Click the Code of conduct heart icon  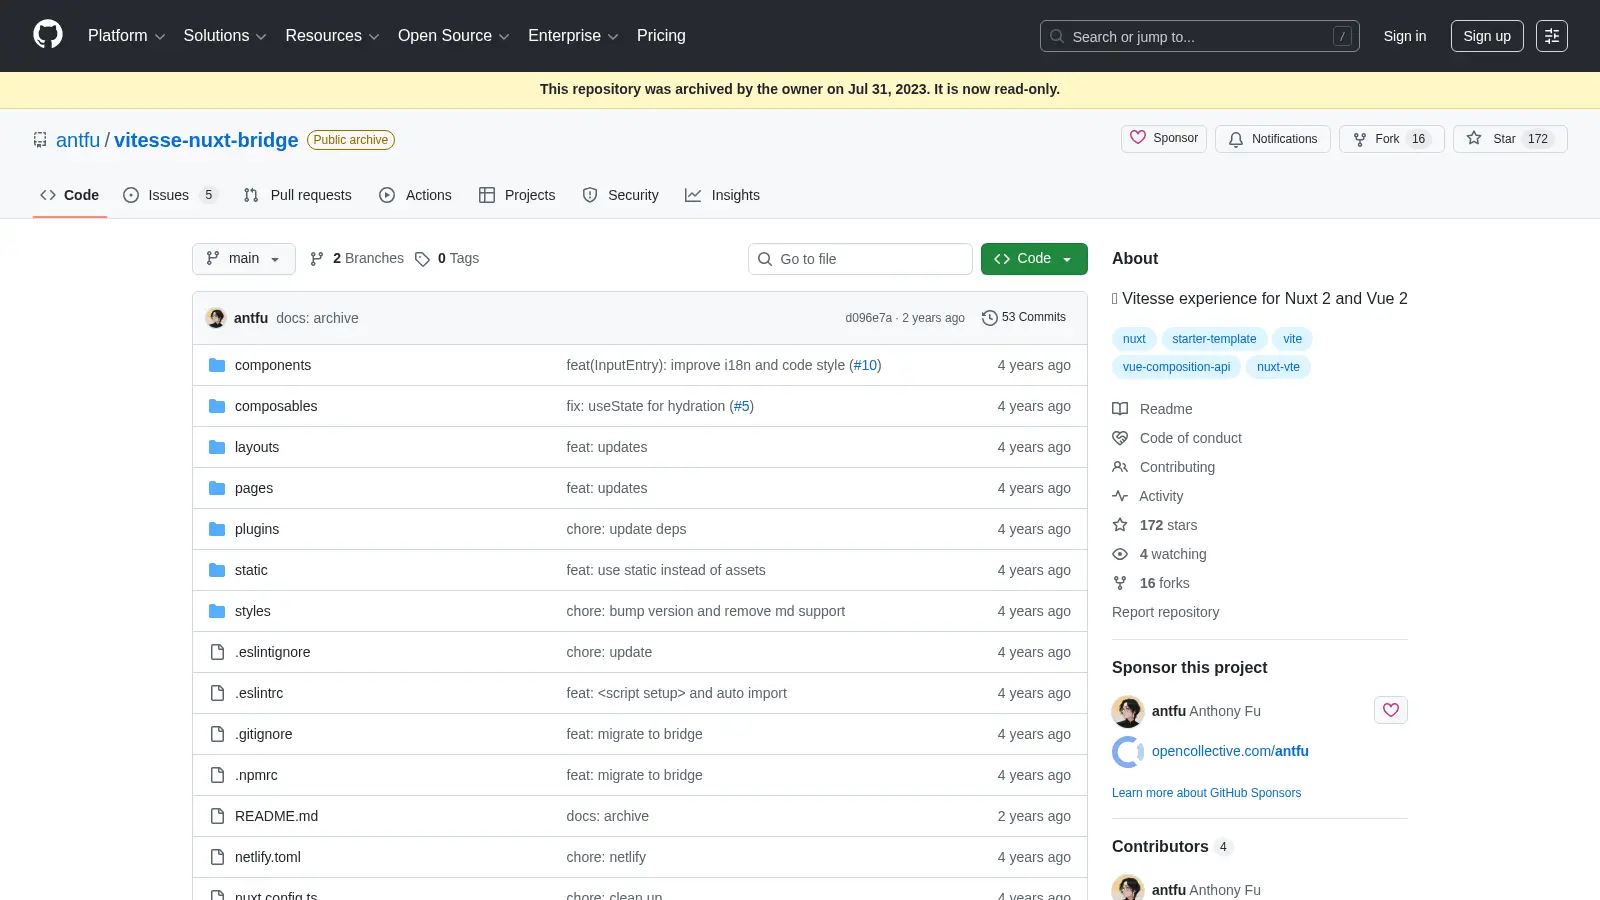coord(1120,438)
